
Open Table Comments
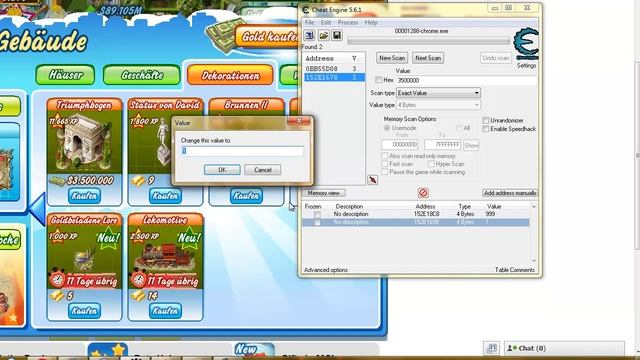[515, 270]
